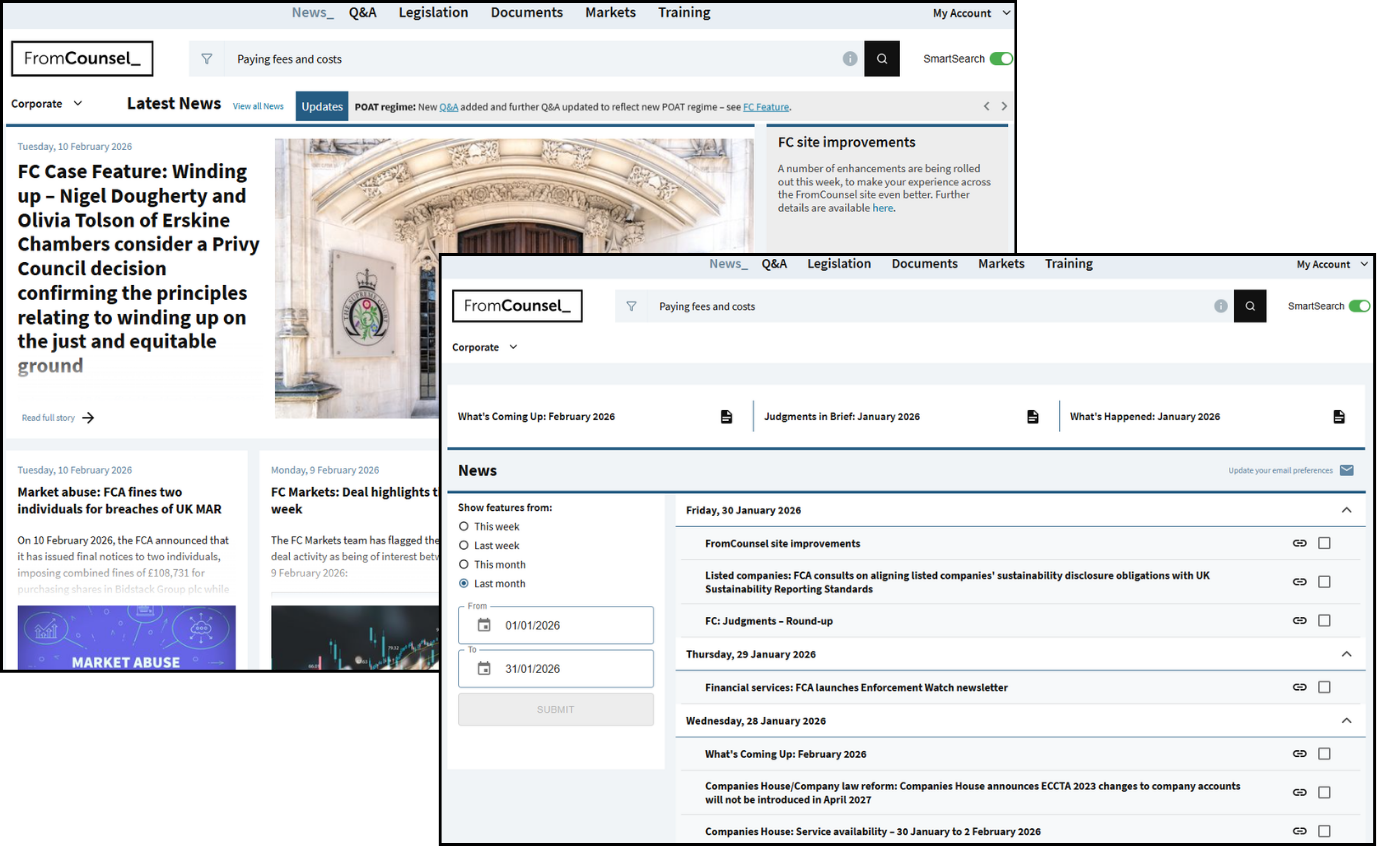This screenshot has height=846, width=1388.
Task: Click the Read full story link
Action: 58,418
